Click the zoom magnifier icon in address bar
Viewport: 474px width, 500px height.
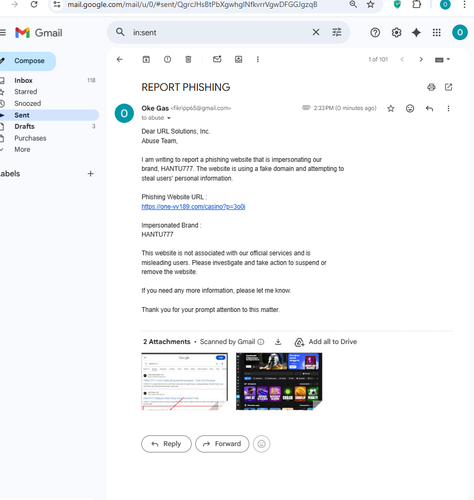[x=353, y=4]
